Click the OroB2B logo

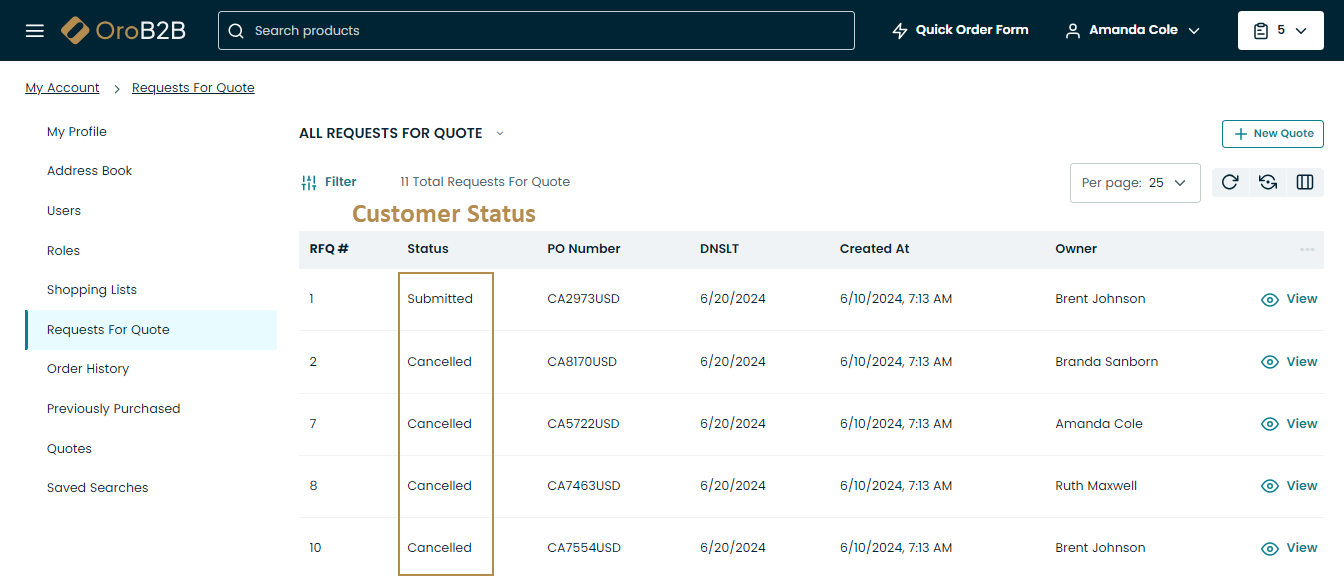tap(123, 31)
